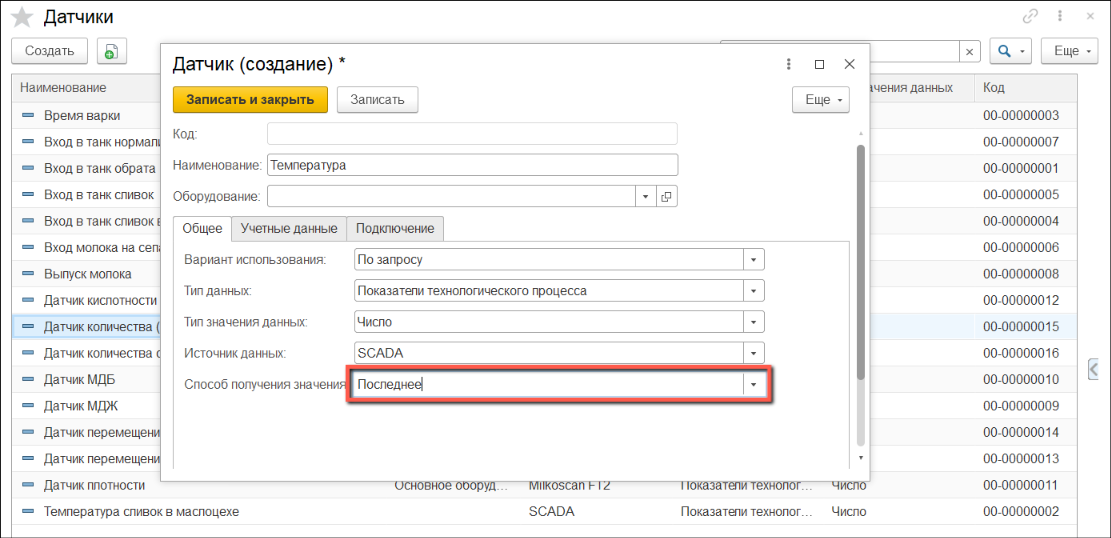Click the create-by-copy icon next to Создать
Viewport: 1111px width, 538px height.
tap(111, 51)
